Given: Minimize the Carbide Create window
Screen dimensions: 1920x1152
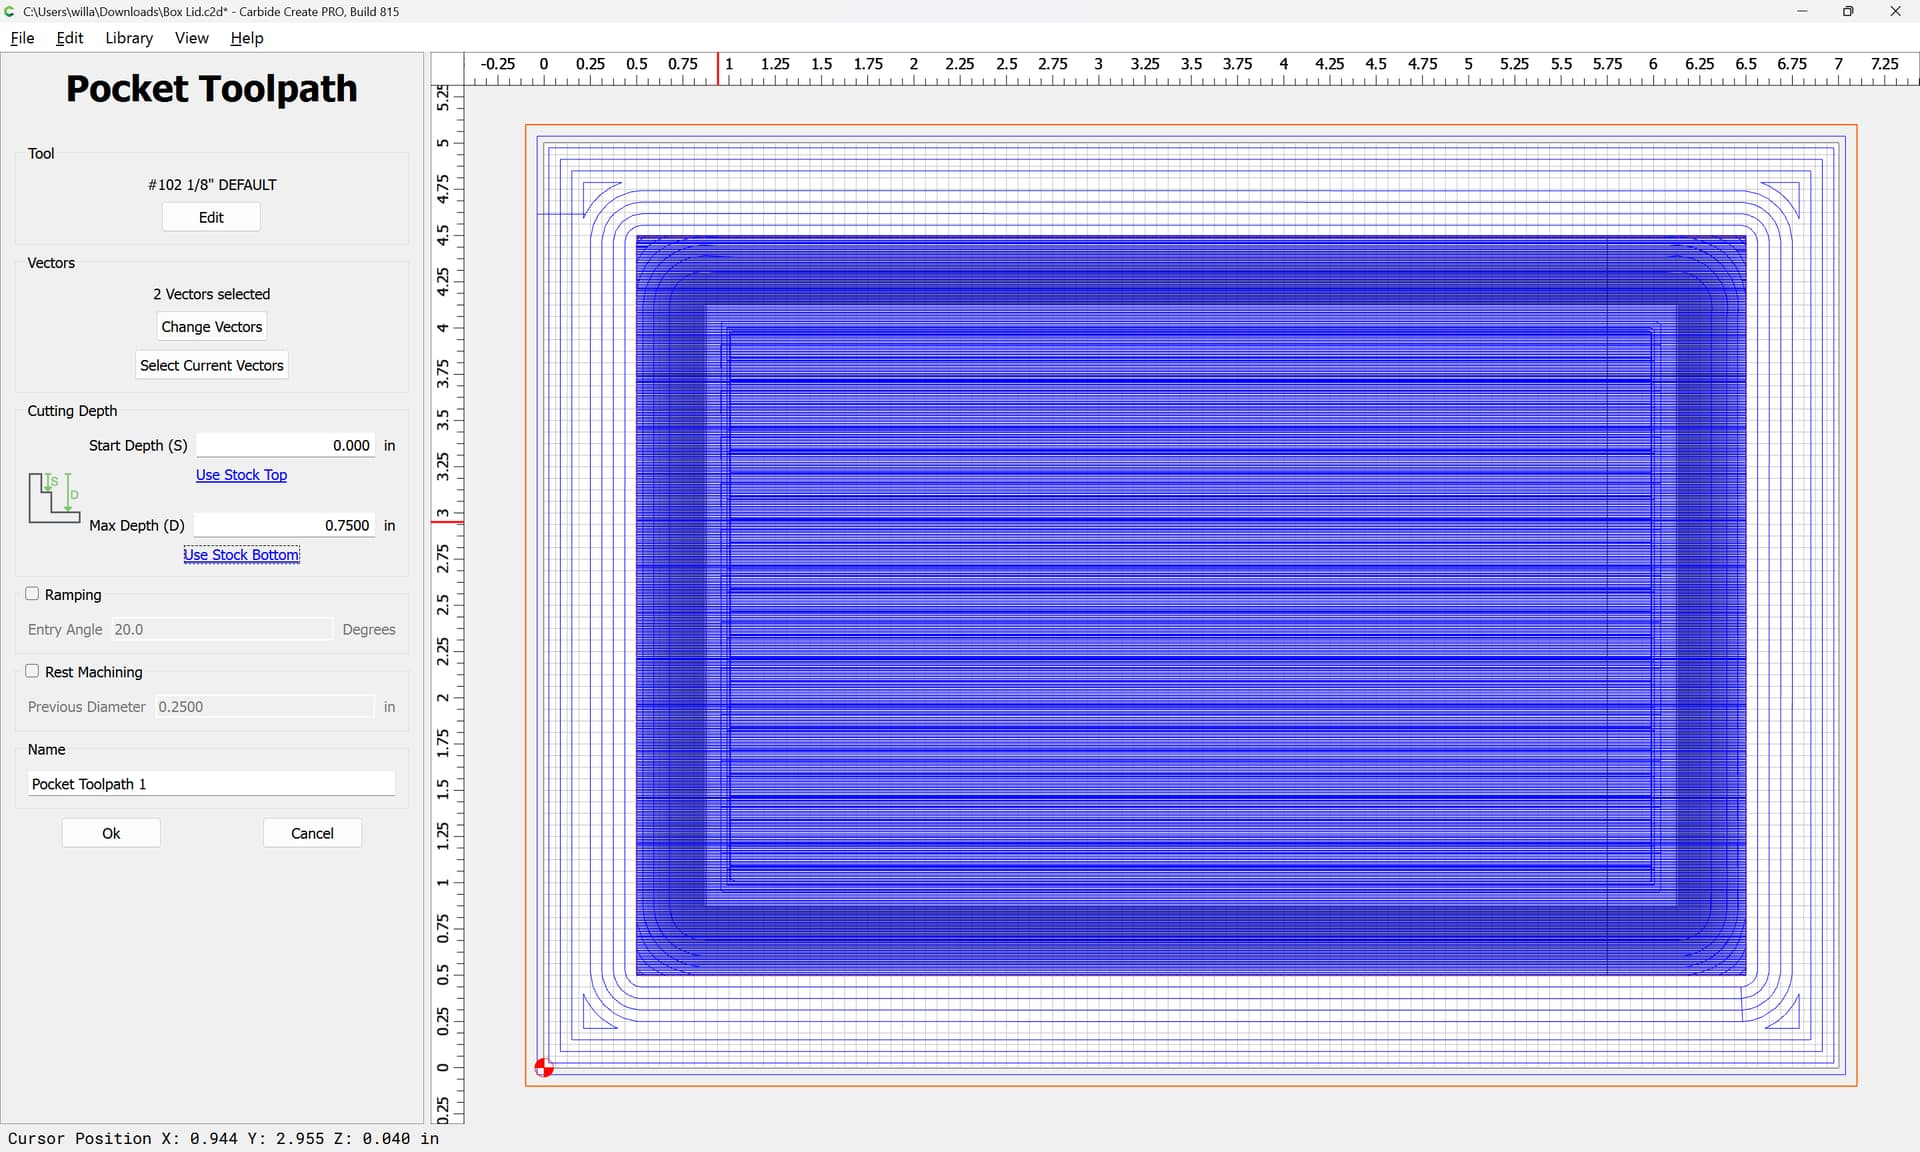Looking at the screenshot, I should pos(1802,11).
